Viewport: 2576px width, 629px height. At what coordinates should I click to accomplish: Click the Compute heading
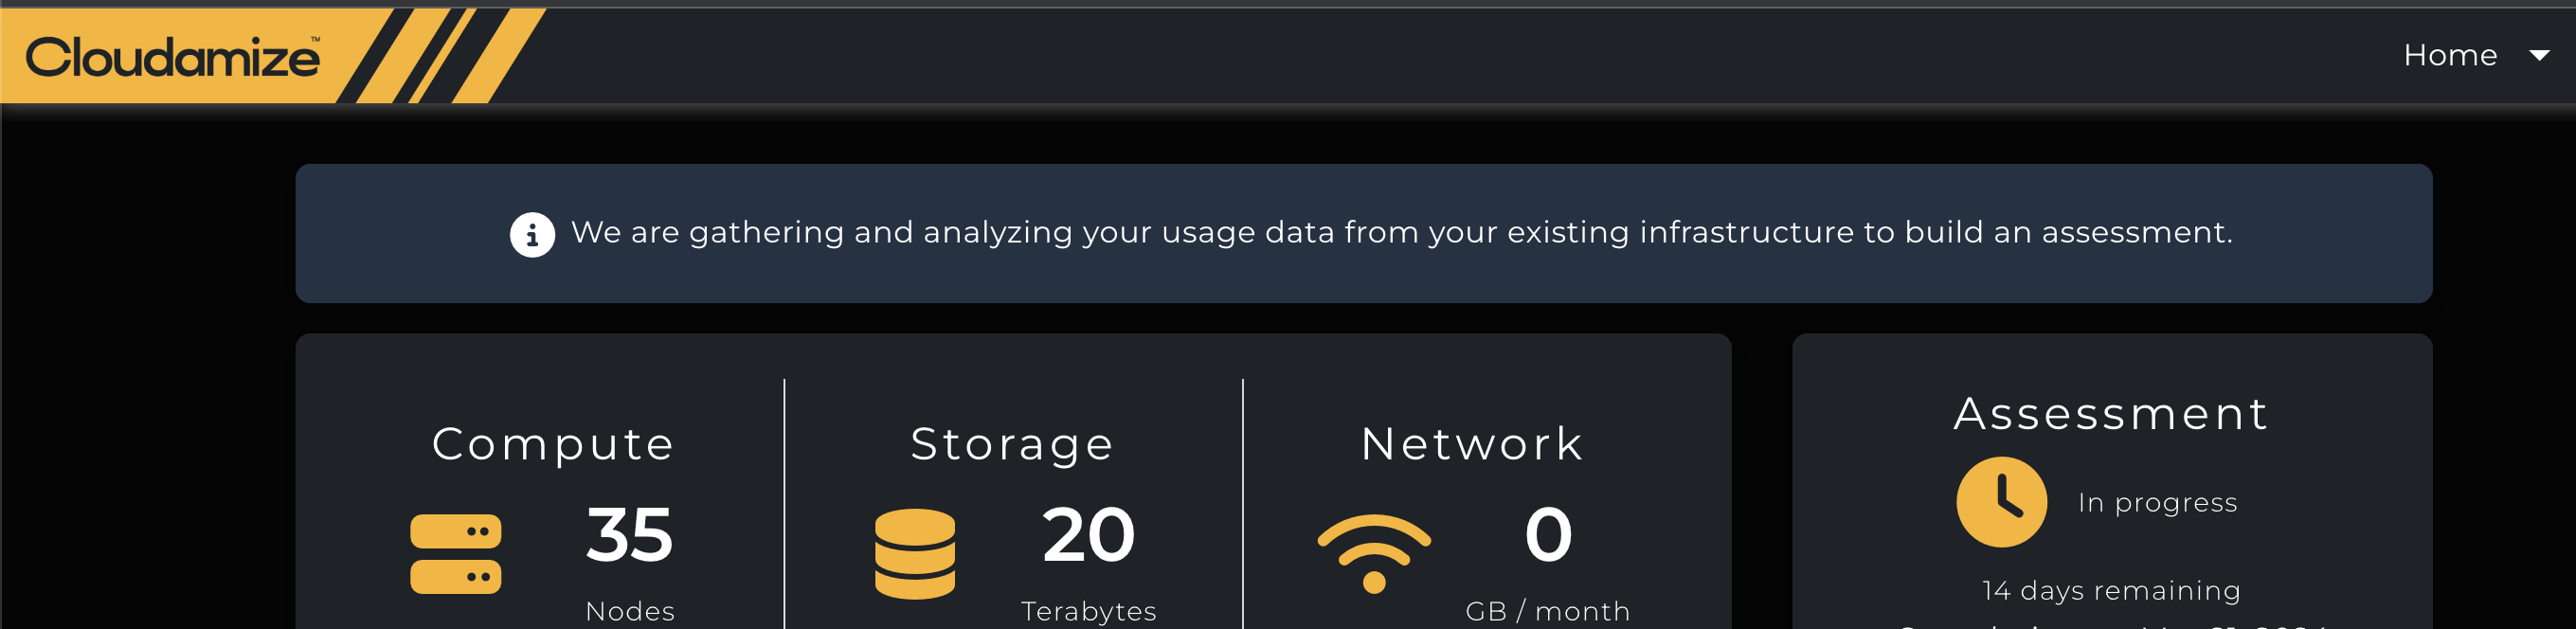click(553, 443)
